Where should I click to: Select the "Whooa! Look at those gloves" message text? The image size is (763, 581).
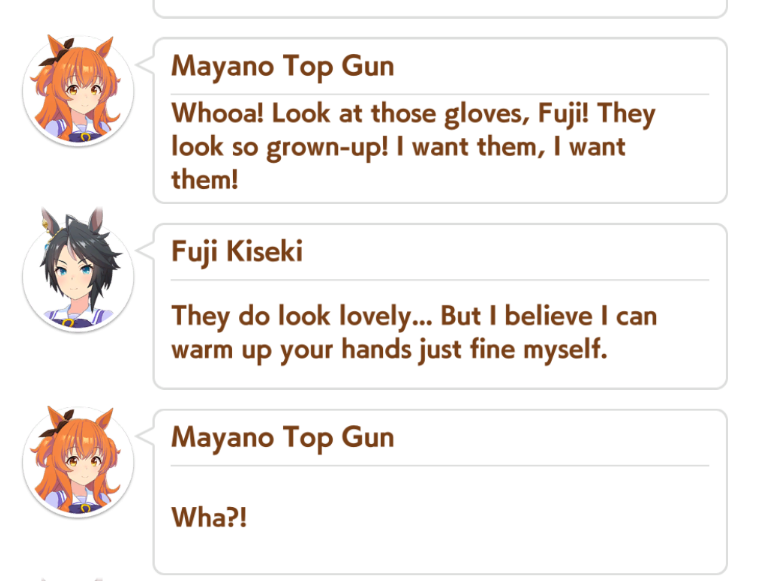(413, 146)
